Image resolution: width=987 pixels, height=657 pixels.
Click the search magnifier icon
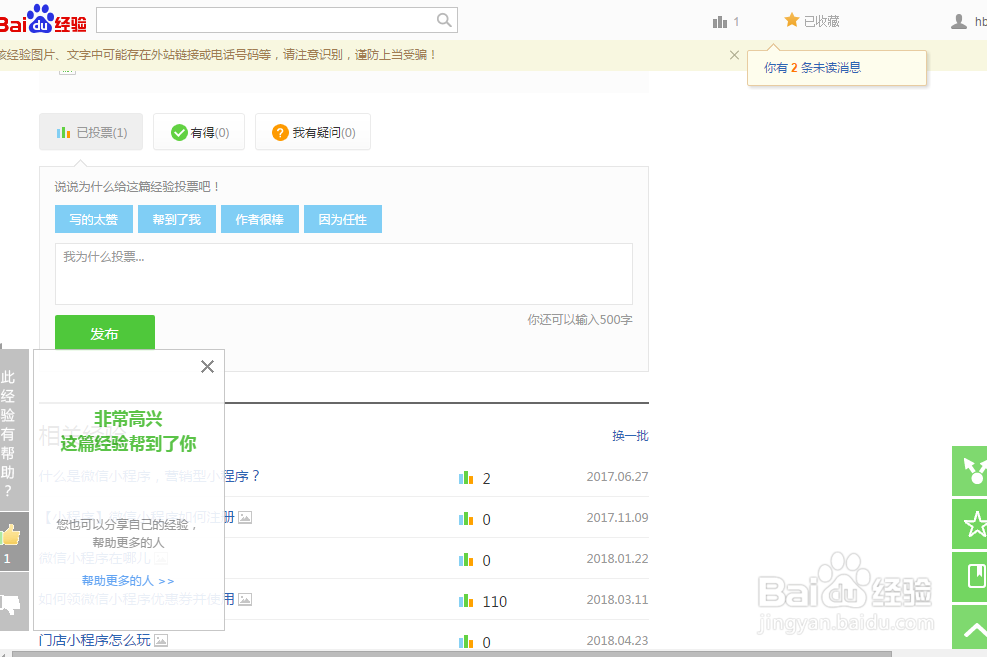pos(444,20)
